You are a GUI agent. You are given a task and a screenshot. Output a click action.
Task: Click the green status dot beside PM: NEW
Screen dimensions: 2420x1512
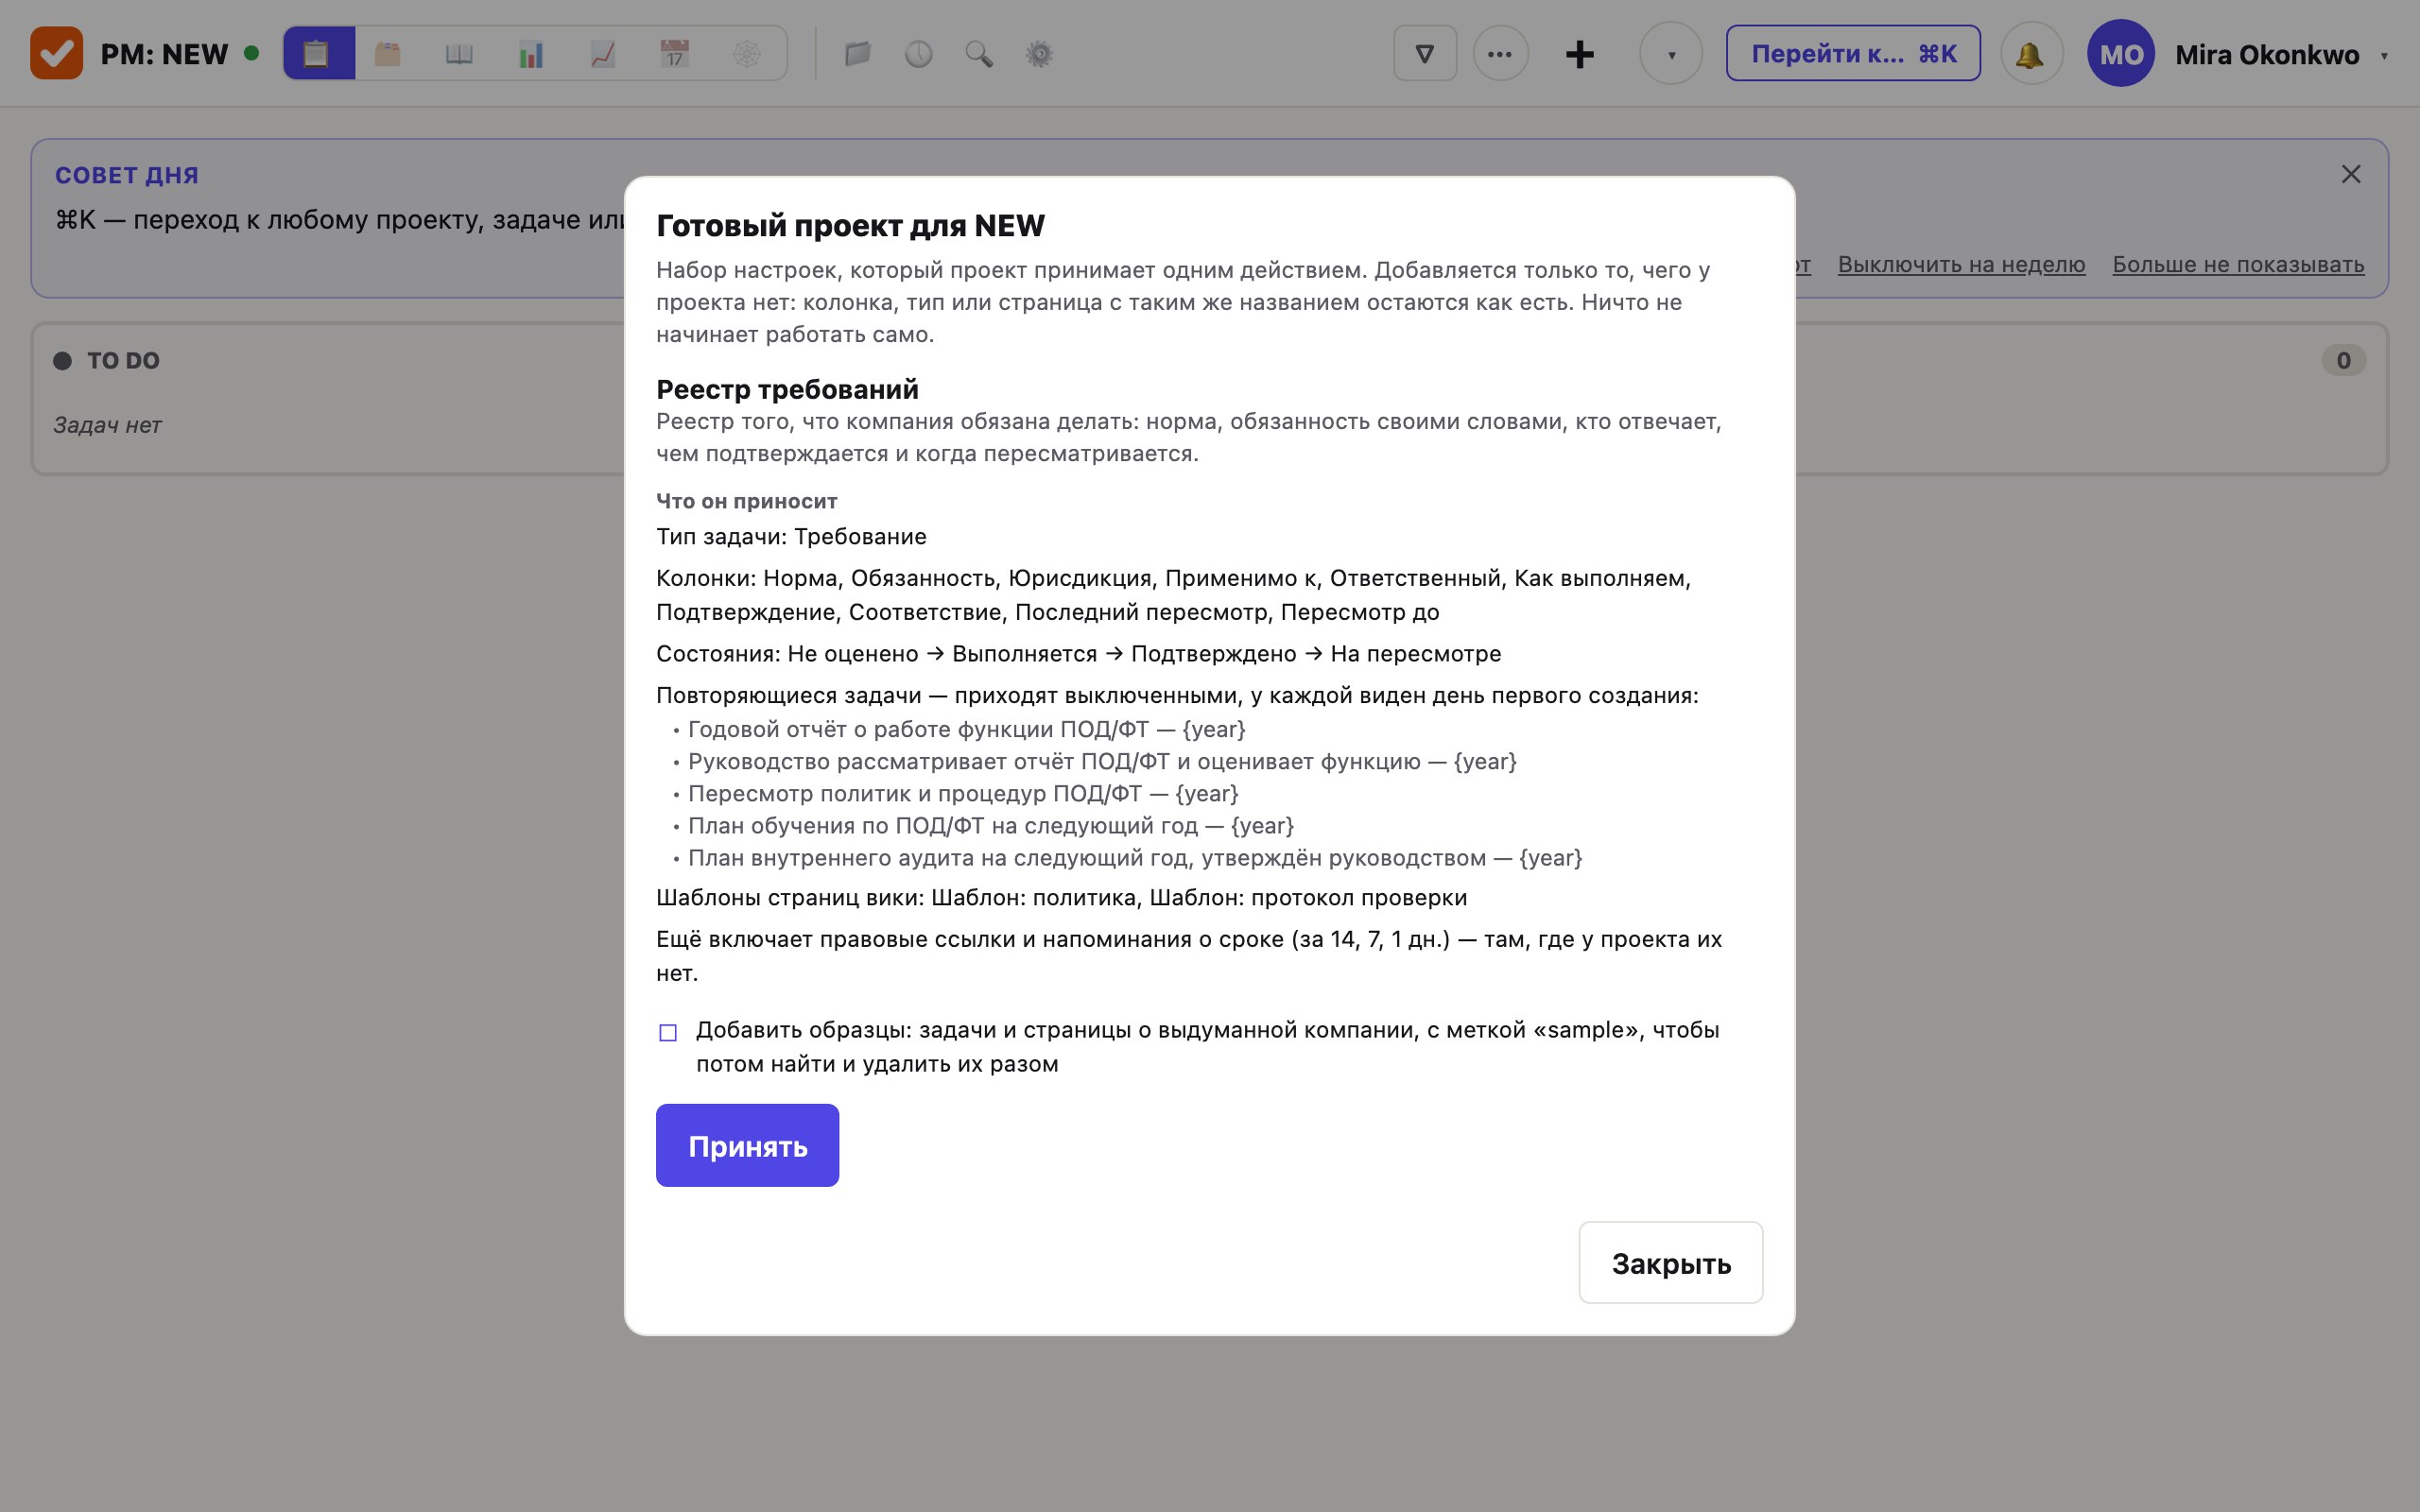(x=252, y=53)
